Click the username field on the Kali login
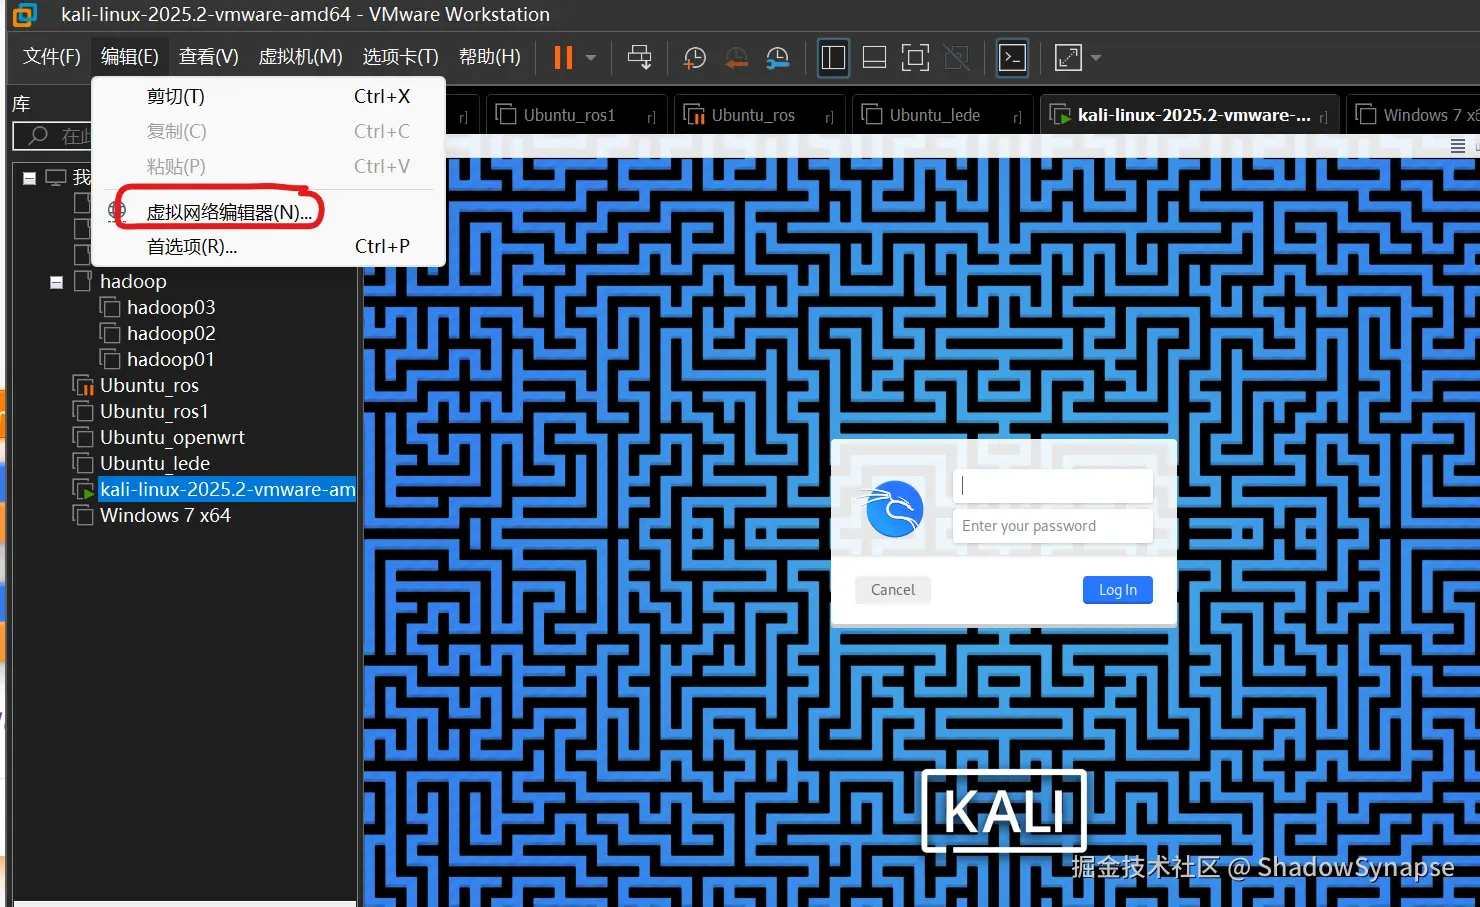The image size is (1480, 907). [x=1052, y=486]
